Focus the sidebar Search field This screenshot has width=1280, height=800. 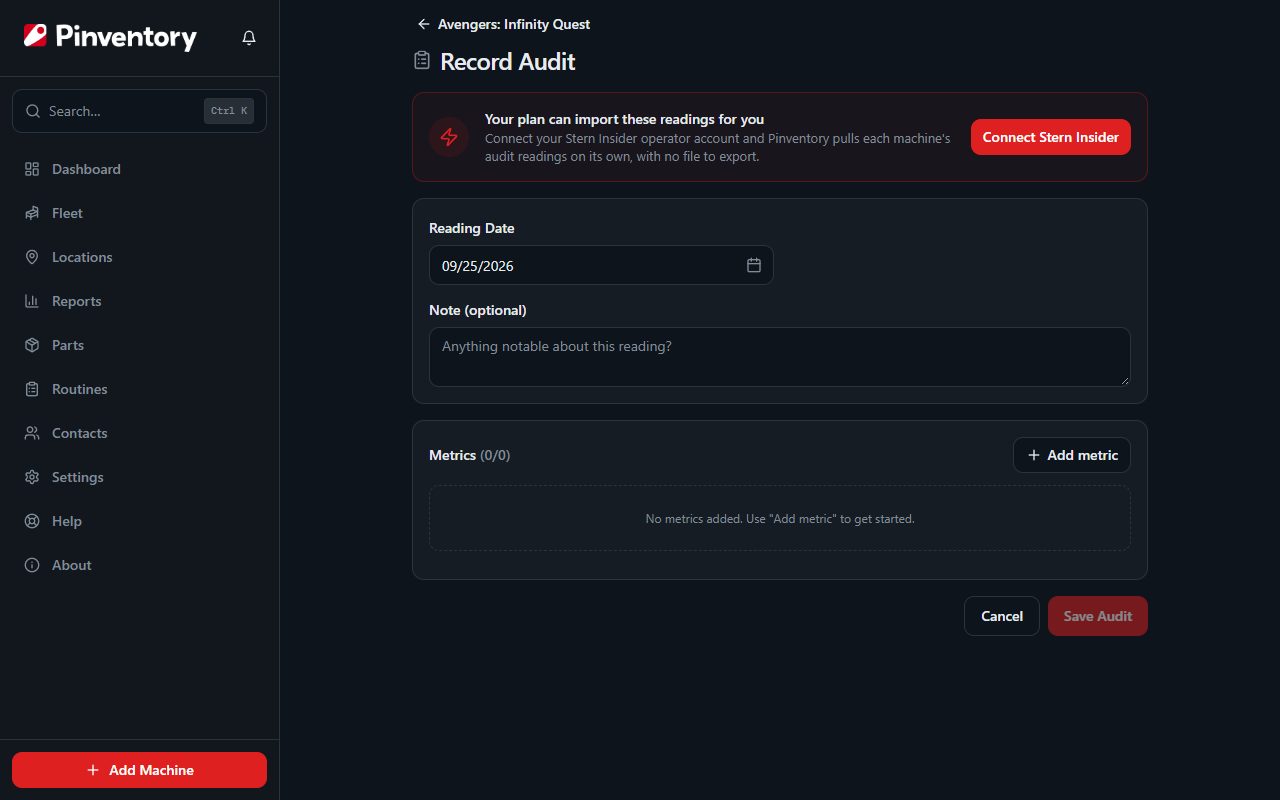tap(140, 111)
